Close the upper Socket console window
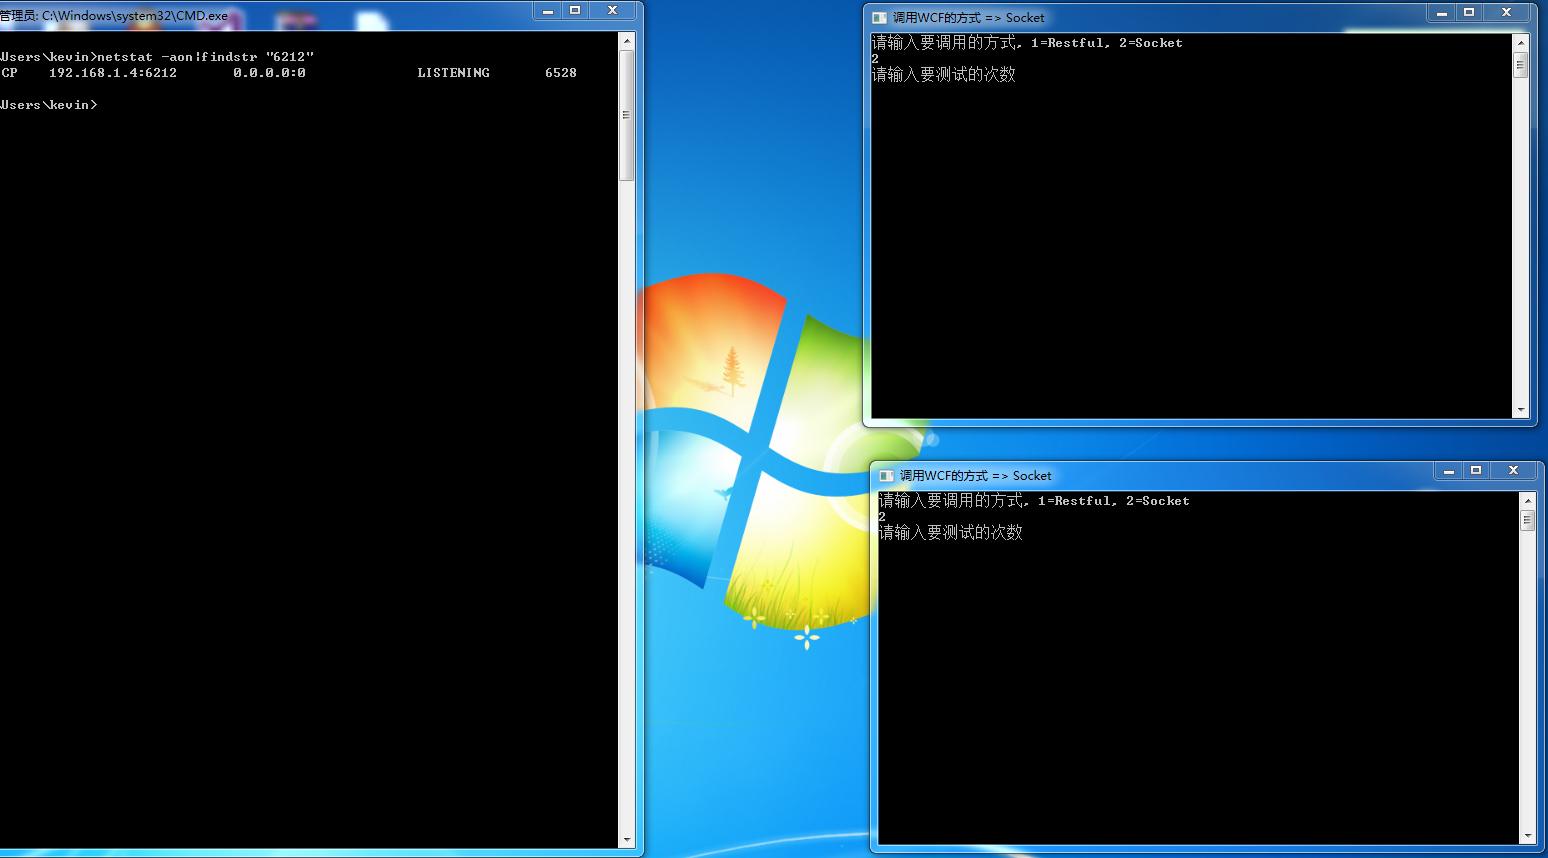 1507,13
